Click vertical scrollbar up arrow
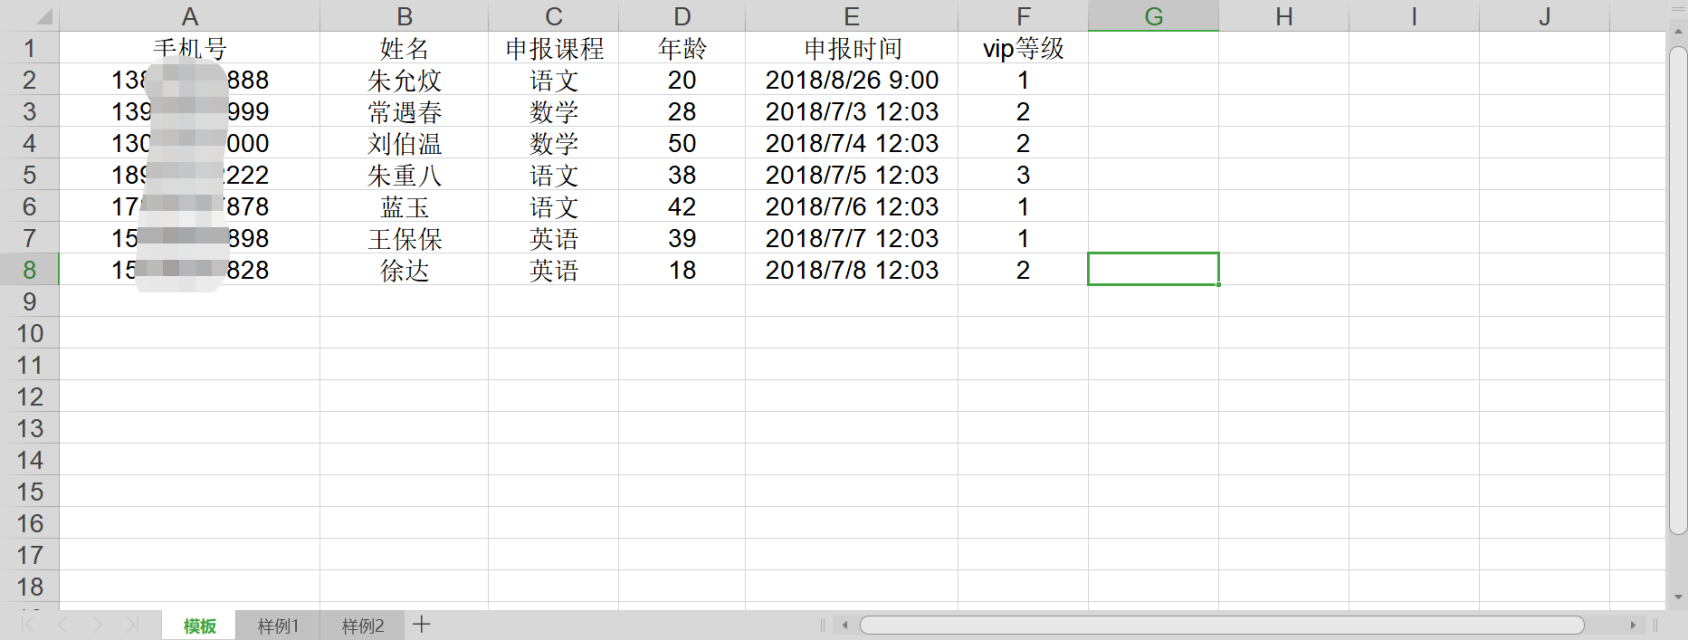The height and width of the screenshot is (640, 1688). tap(1677, 33)
